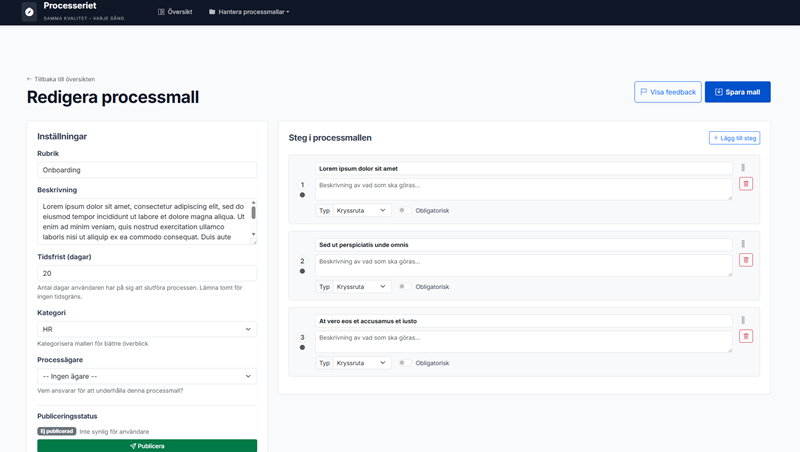Delete step 1 with the trash icon
Screen dimensions: 800x452
tap(746, 184)
